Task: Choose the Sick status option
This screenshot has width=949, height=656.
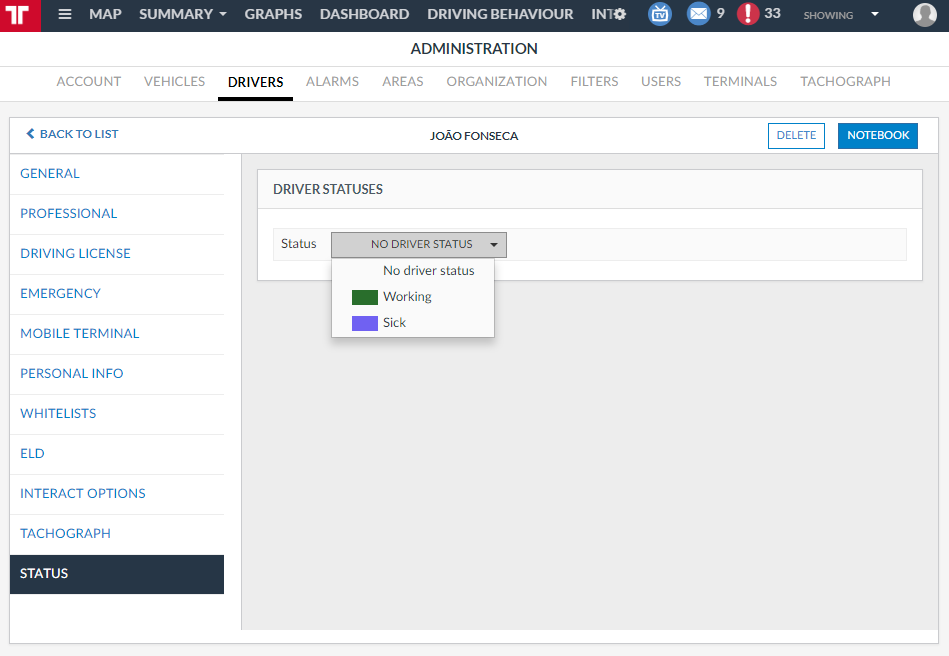Action: 394,323
